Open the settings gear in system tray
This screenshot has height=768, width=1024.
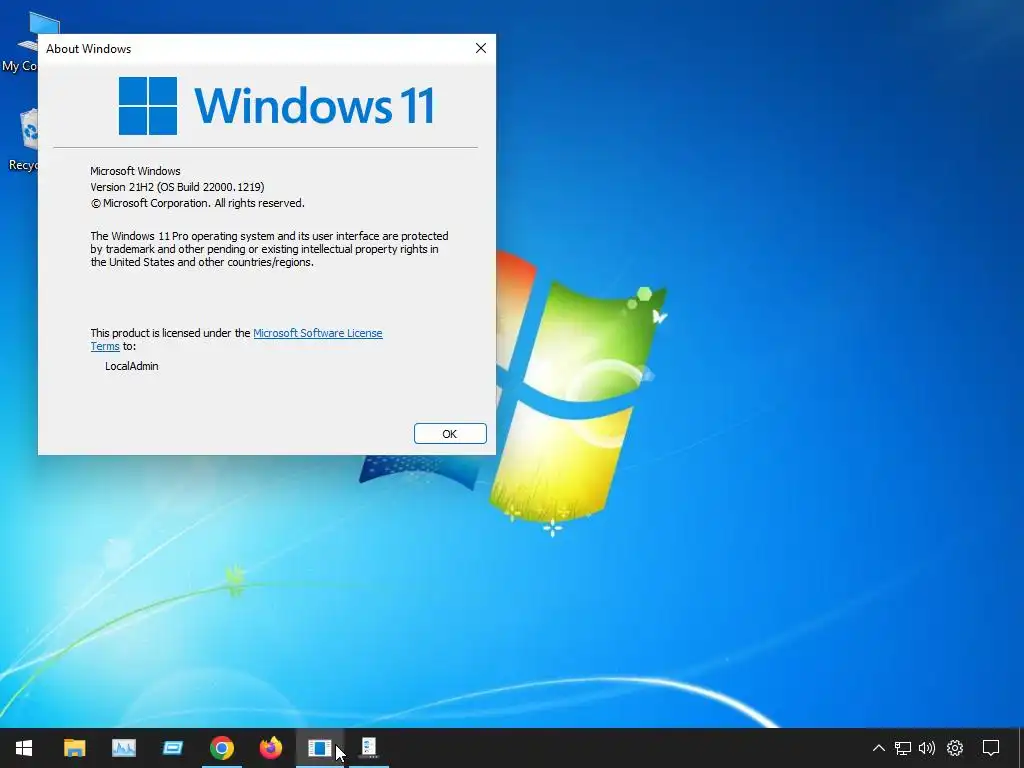[955, 748]
